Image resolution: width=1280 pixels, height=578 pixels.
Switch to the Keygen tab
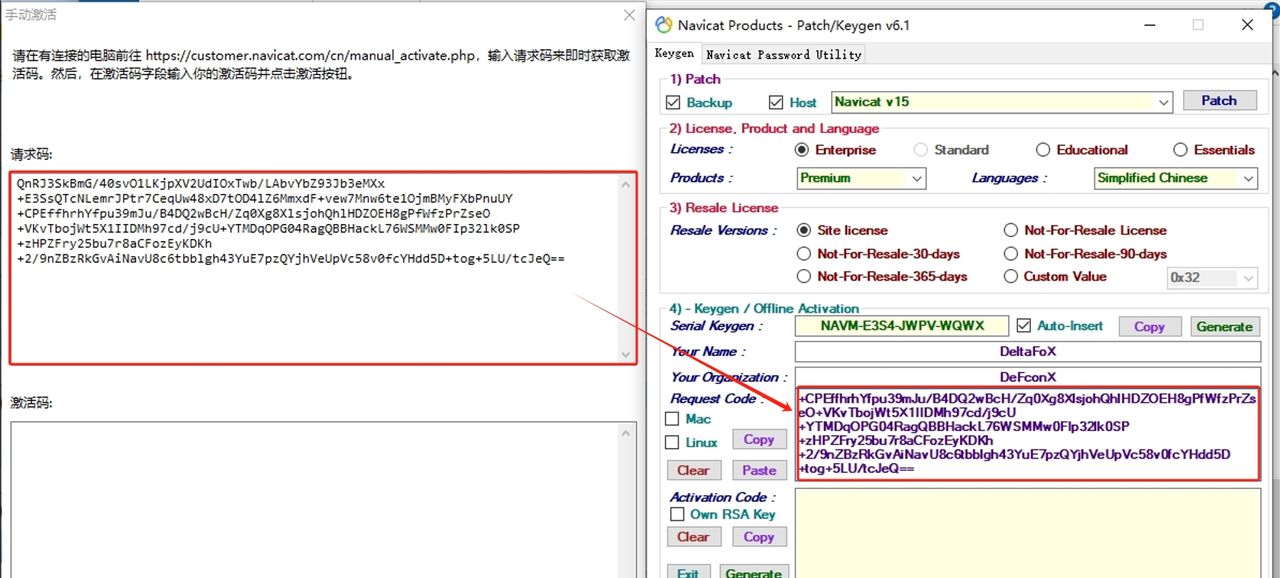[674, 54]
